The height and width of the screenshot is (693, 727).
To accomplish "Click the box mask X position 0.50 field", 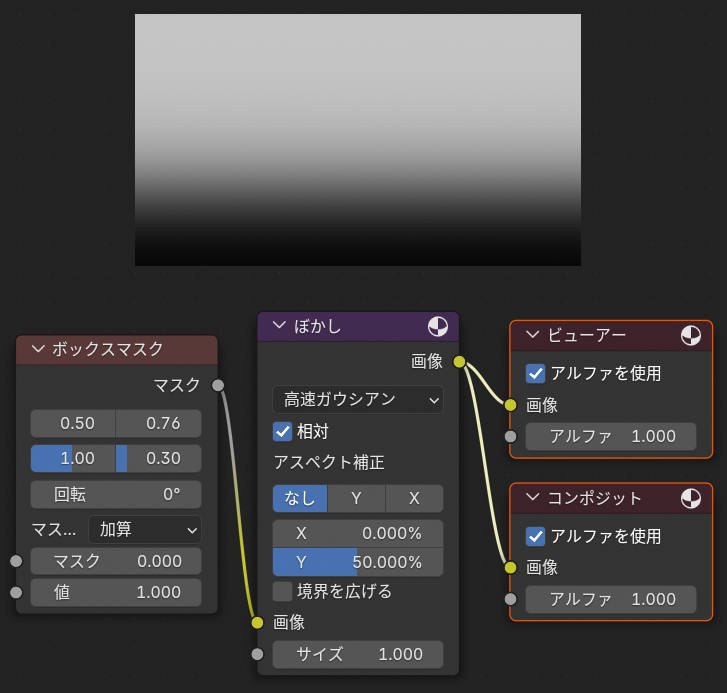I will pos(73,423).
